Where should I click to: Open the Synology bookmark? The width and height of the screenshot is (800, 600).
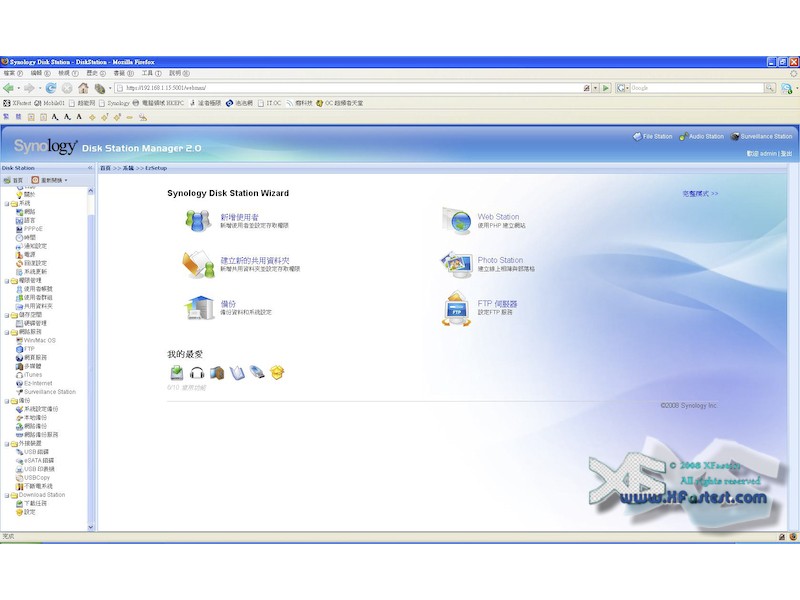pos(115,103)
